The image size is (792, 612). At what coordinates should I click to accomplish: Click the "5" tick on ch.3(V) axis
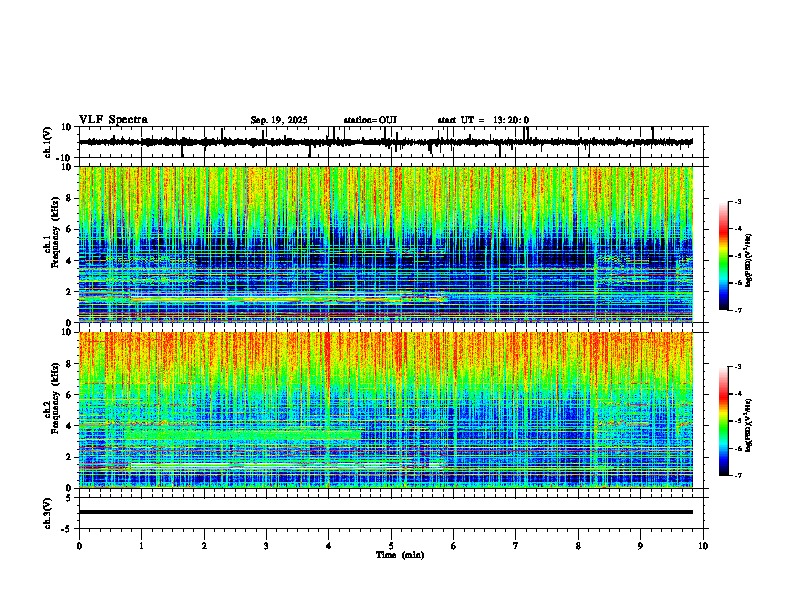70,497
